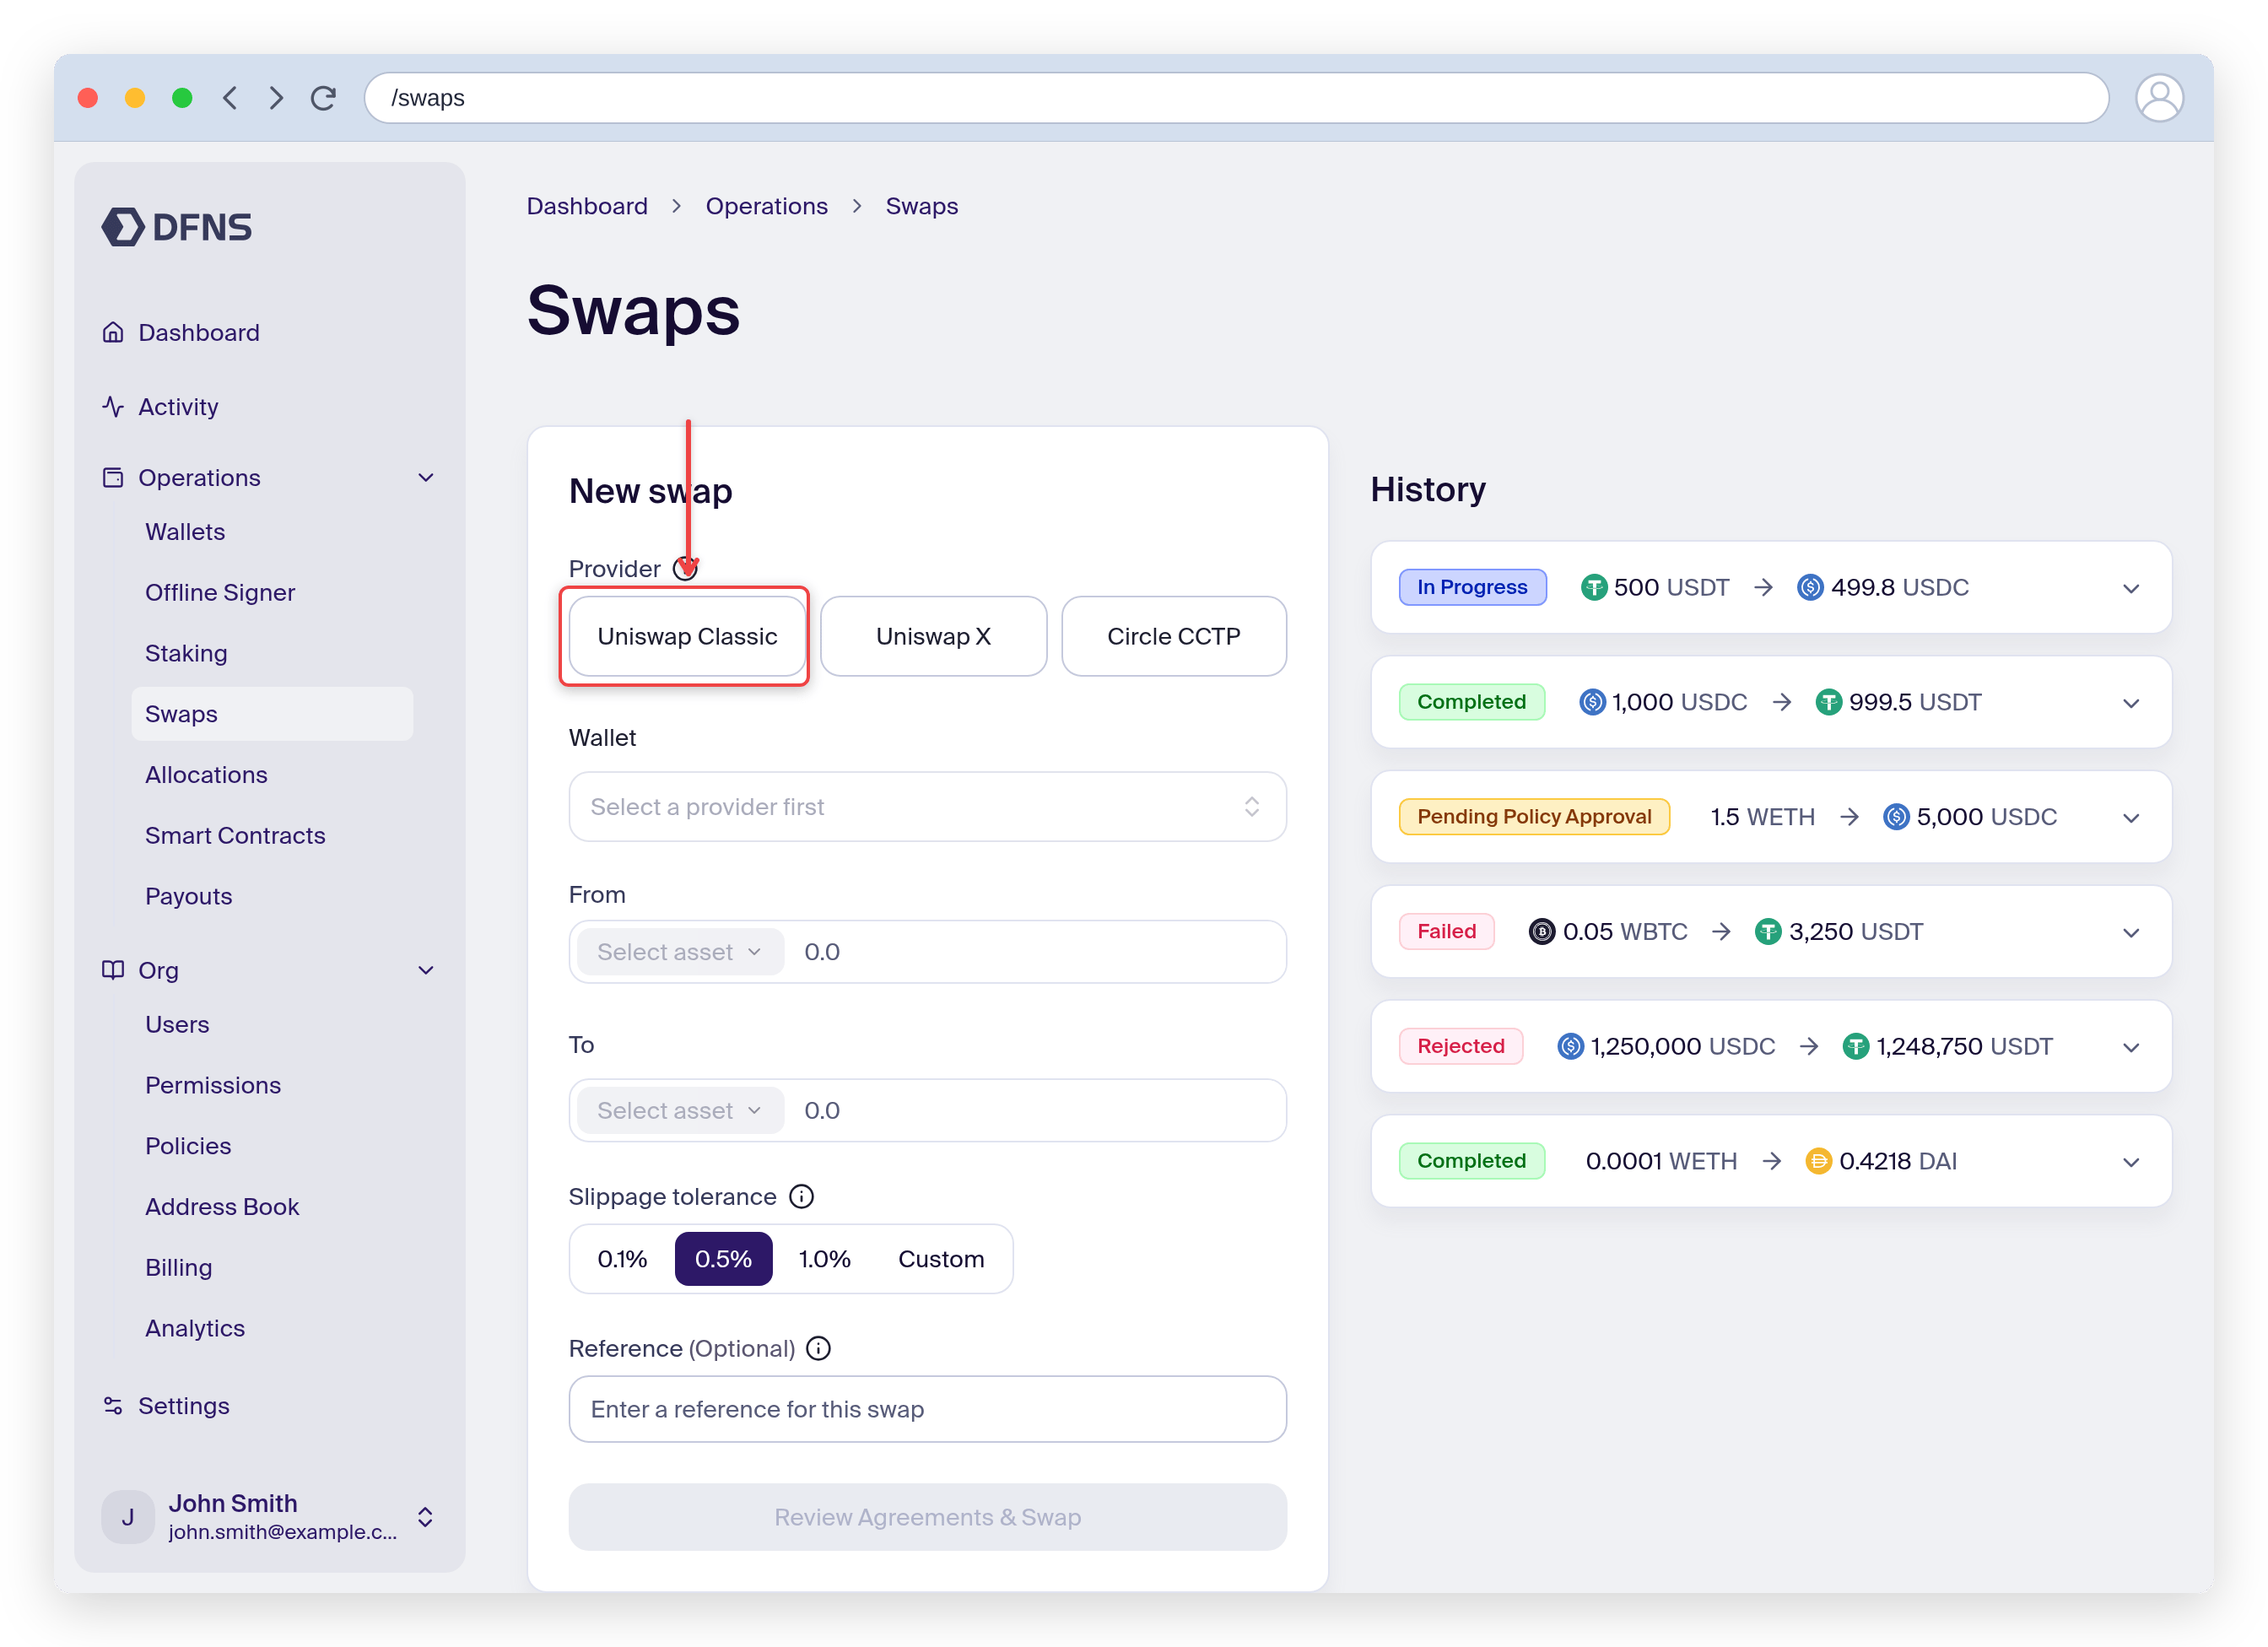Click the Org book icon
This screenshot has width=2268, height=1647.
[x=113, y=970]
